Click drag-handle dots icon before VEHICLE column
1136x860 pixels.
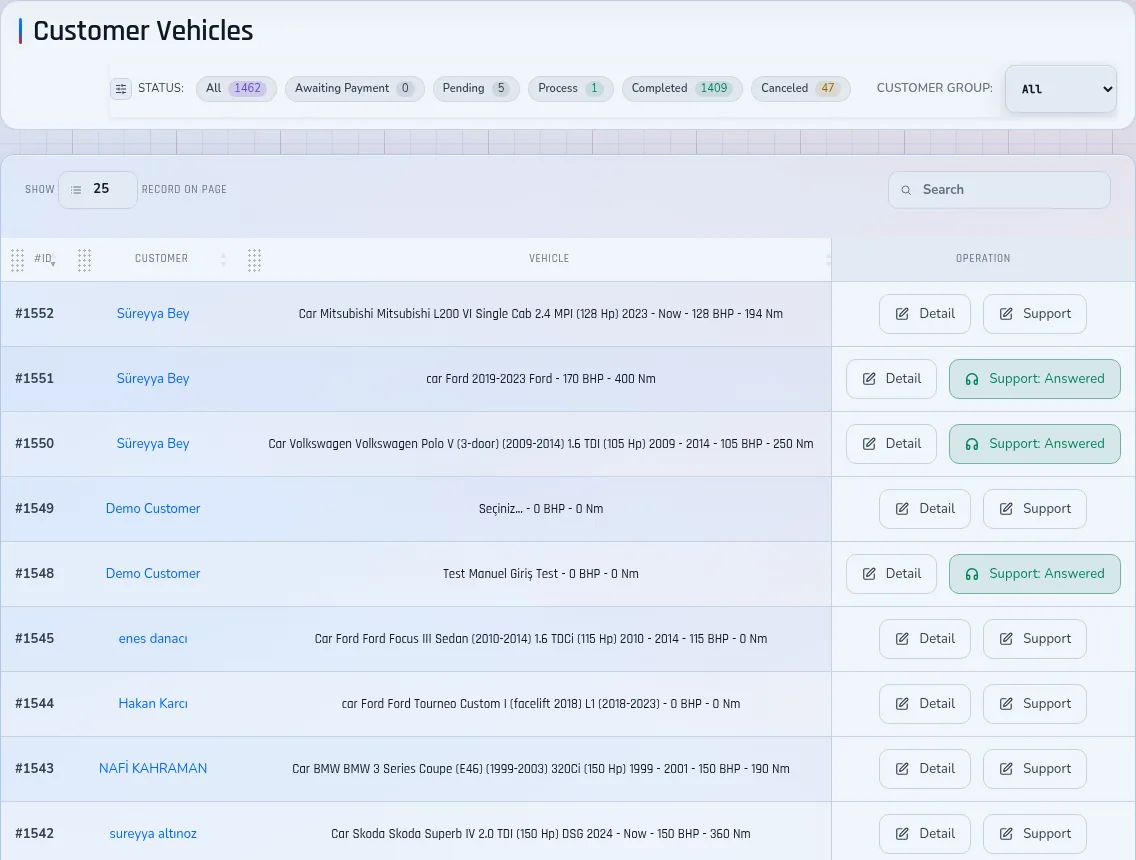[254, 259]
